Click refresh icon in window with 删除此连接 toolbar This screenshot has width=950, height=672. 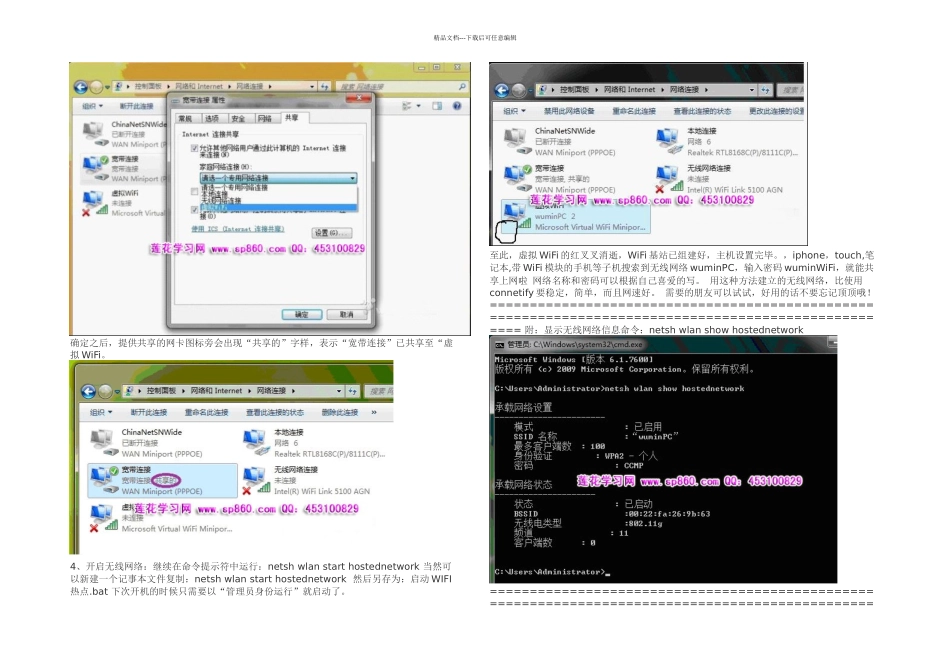tap(353, 391)
